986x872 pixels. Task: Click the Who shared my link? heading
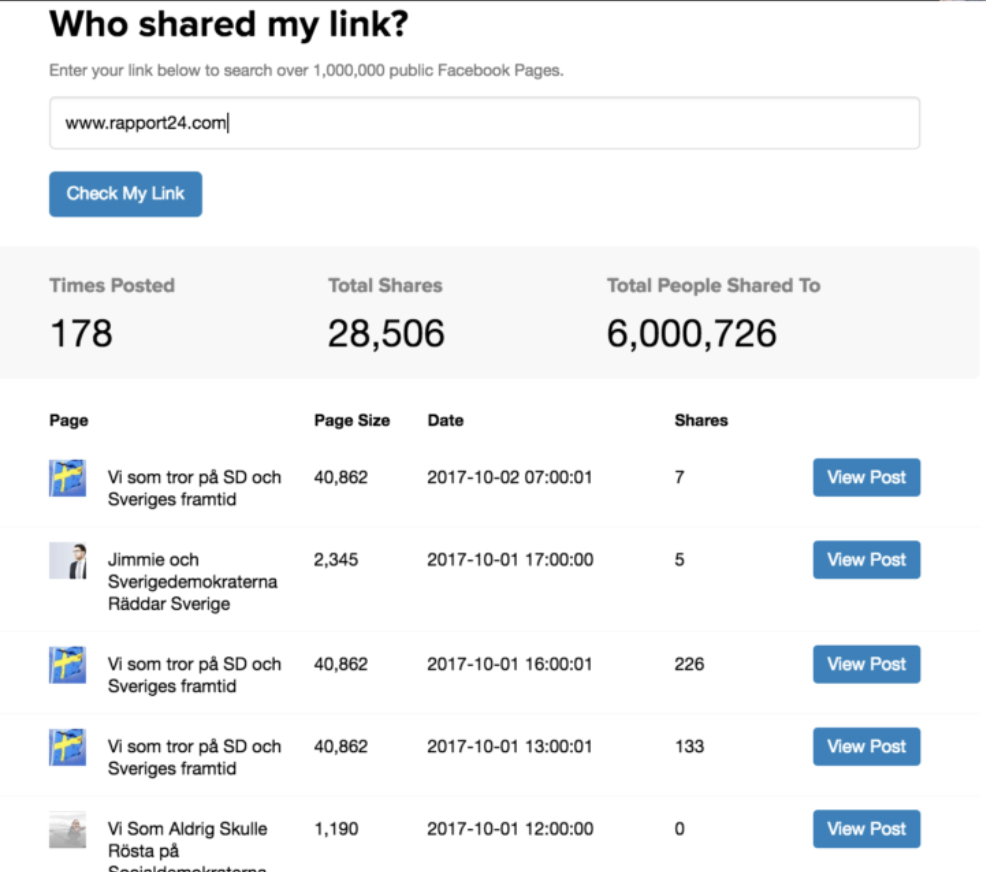pos(229,25)
